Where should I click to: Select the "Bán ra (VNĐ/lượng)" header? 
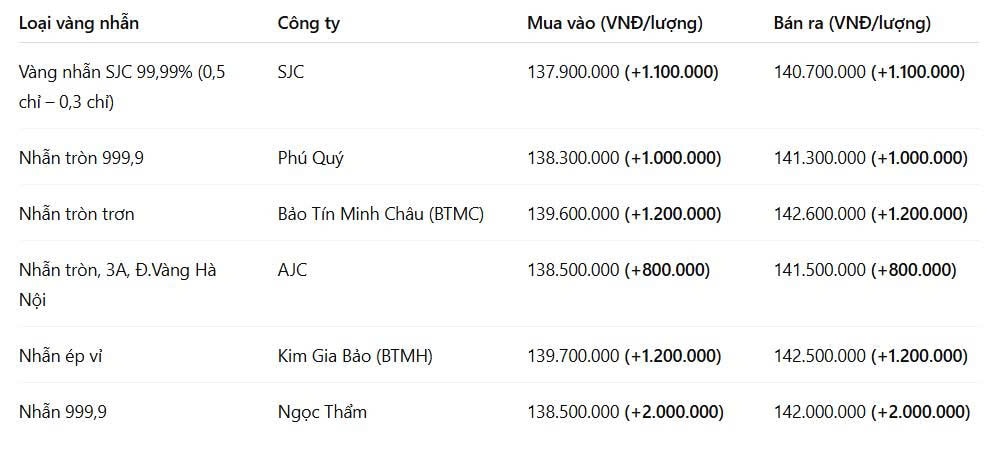point(852,24)
